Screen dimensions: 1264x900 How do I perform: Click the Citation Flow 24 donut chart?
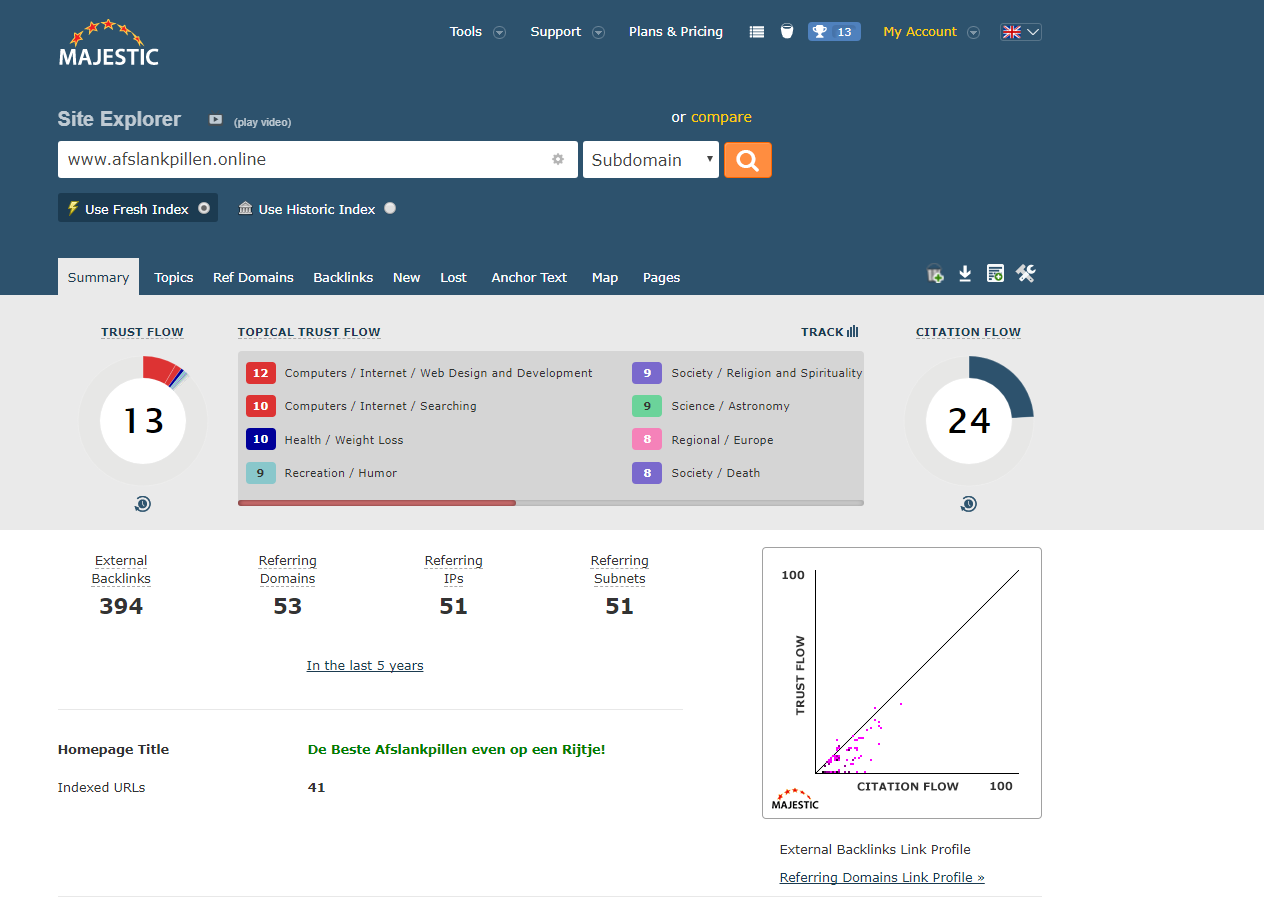[969, 421]
